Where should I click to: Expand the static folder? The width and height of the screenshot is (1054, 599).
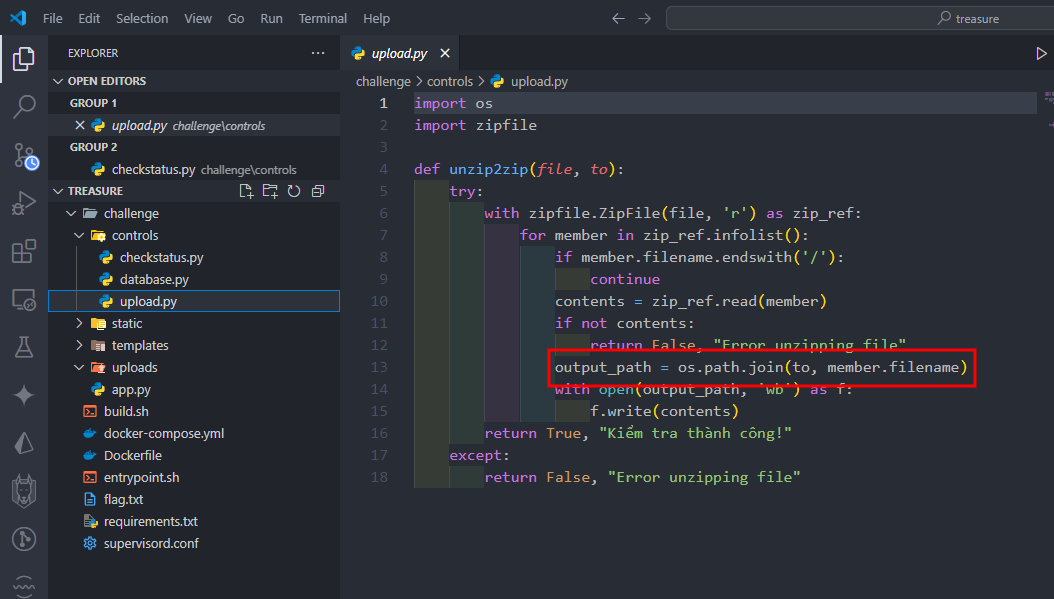pos(79,323)
